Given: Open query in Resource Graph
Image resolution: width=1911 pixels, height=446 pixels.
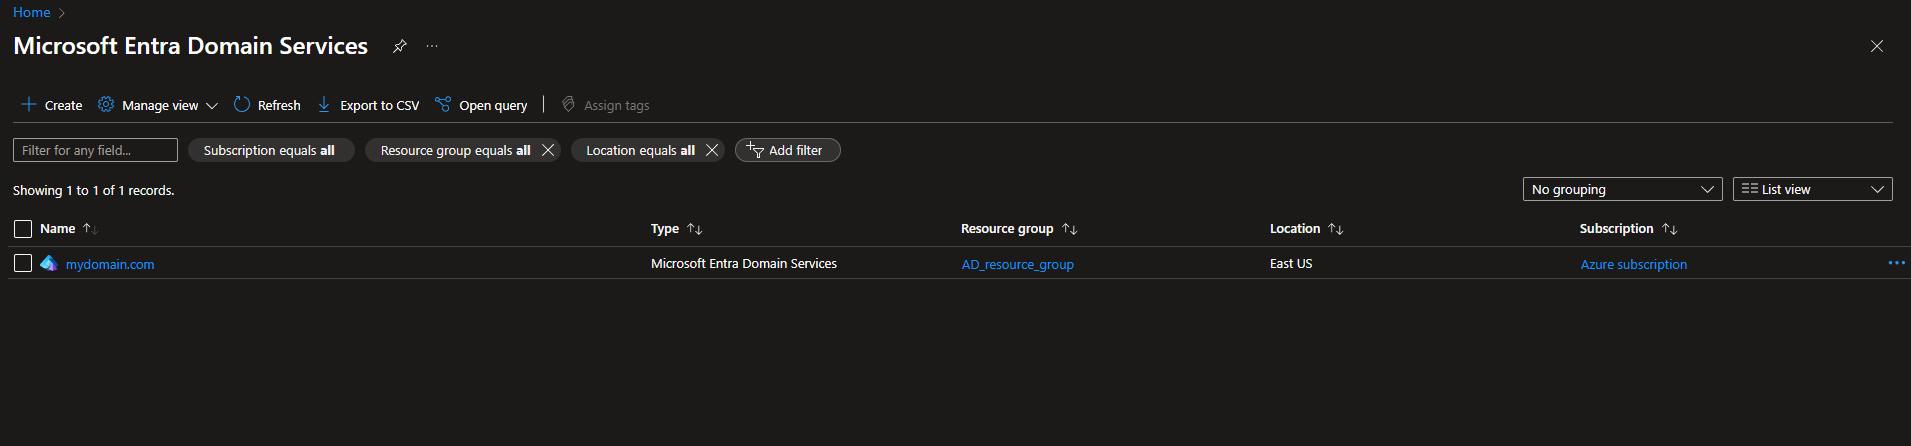Looking at the screenshot, I should (481, 105).
